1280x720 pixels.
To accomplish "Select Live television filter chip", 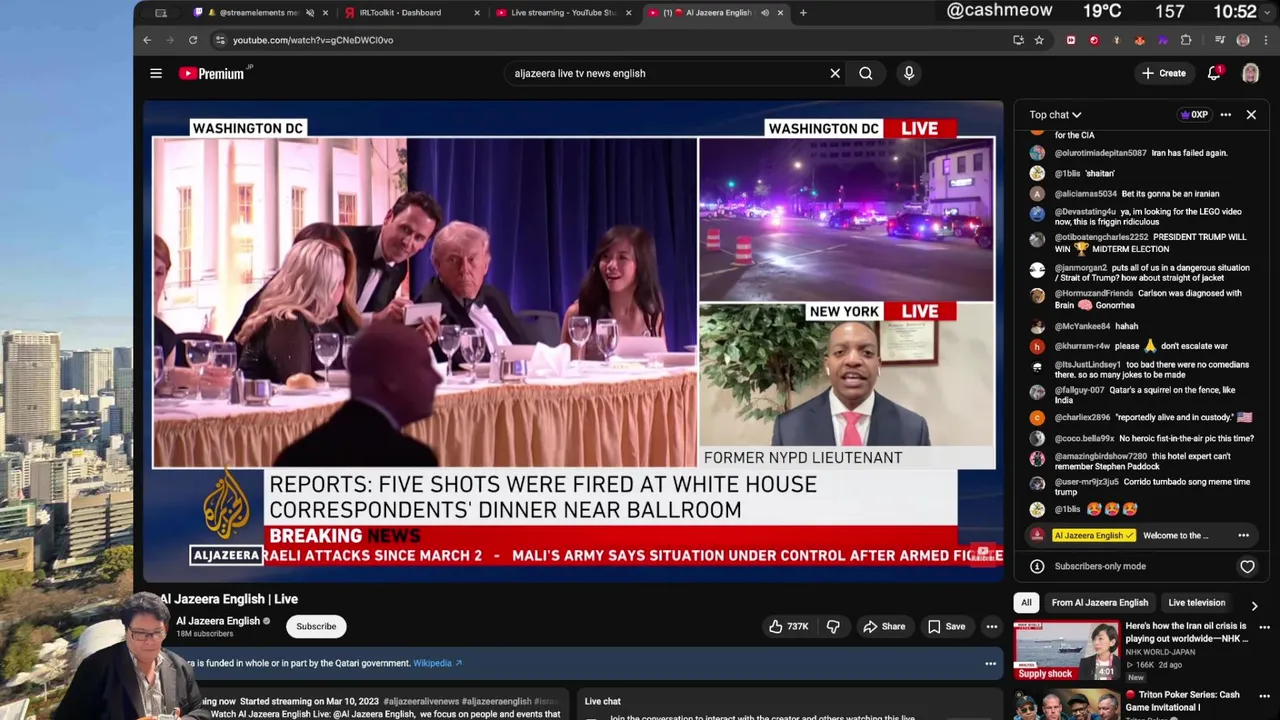I will (1196, 603).
